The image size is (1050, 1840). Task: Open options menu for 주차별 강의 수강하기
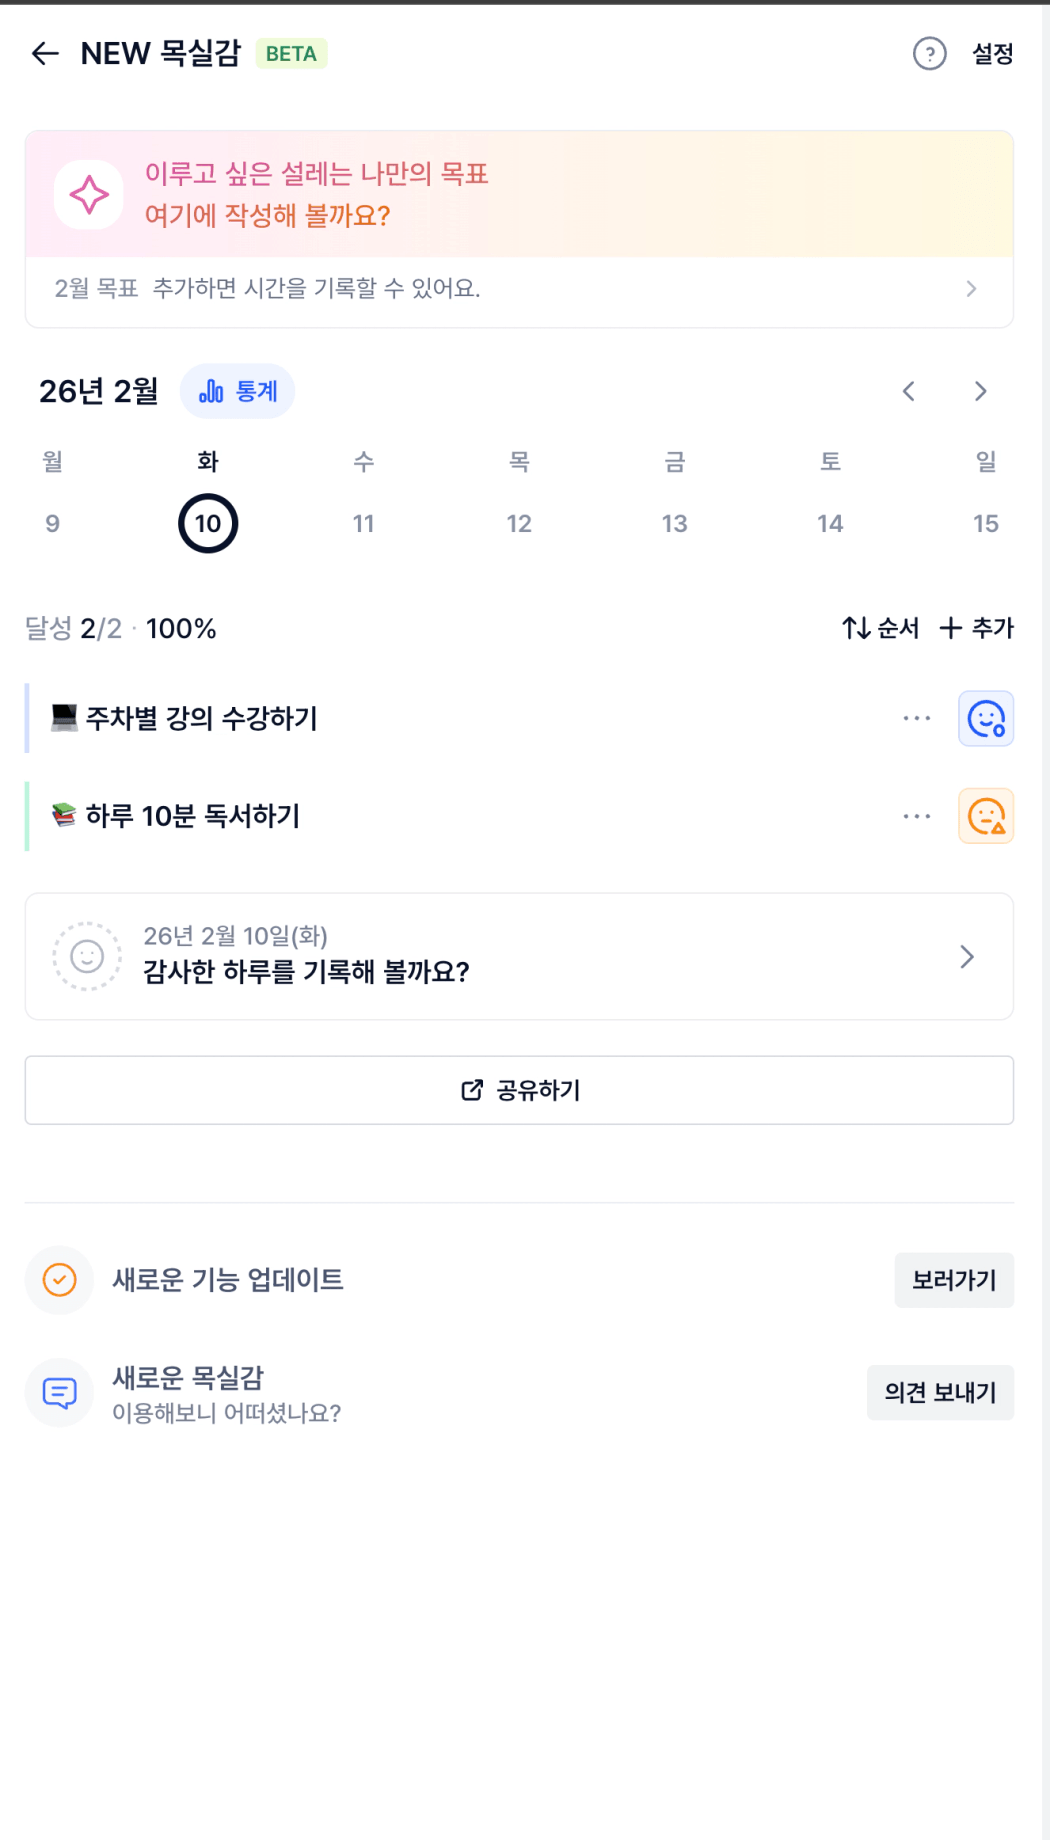tap(916, 718)
